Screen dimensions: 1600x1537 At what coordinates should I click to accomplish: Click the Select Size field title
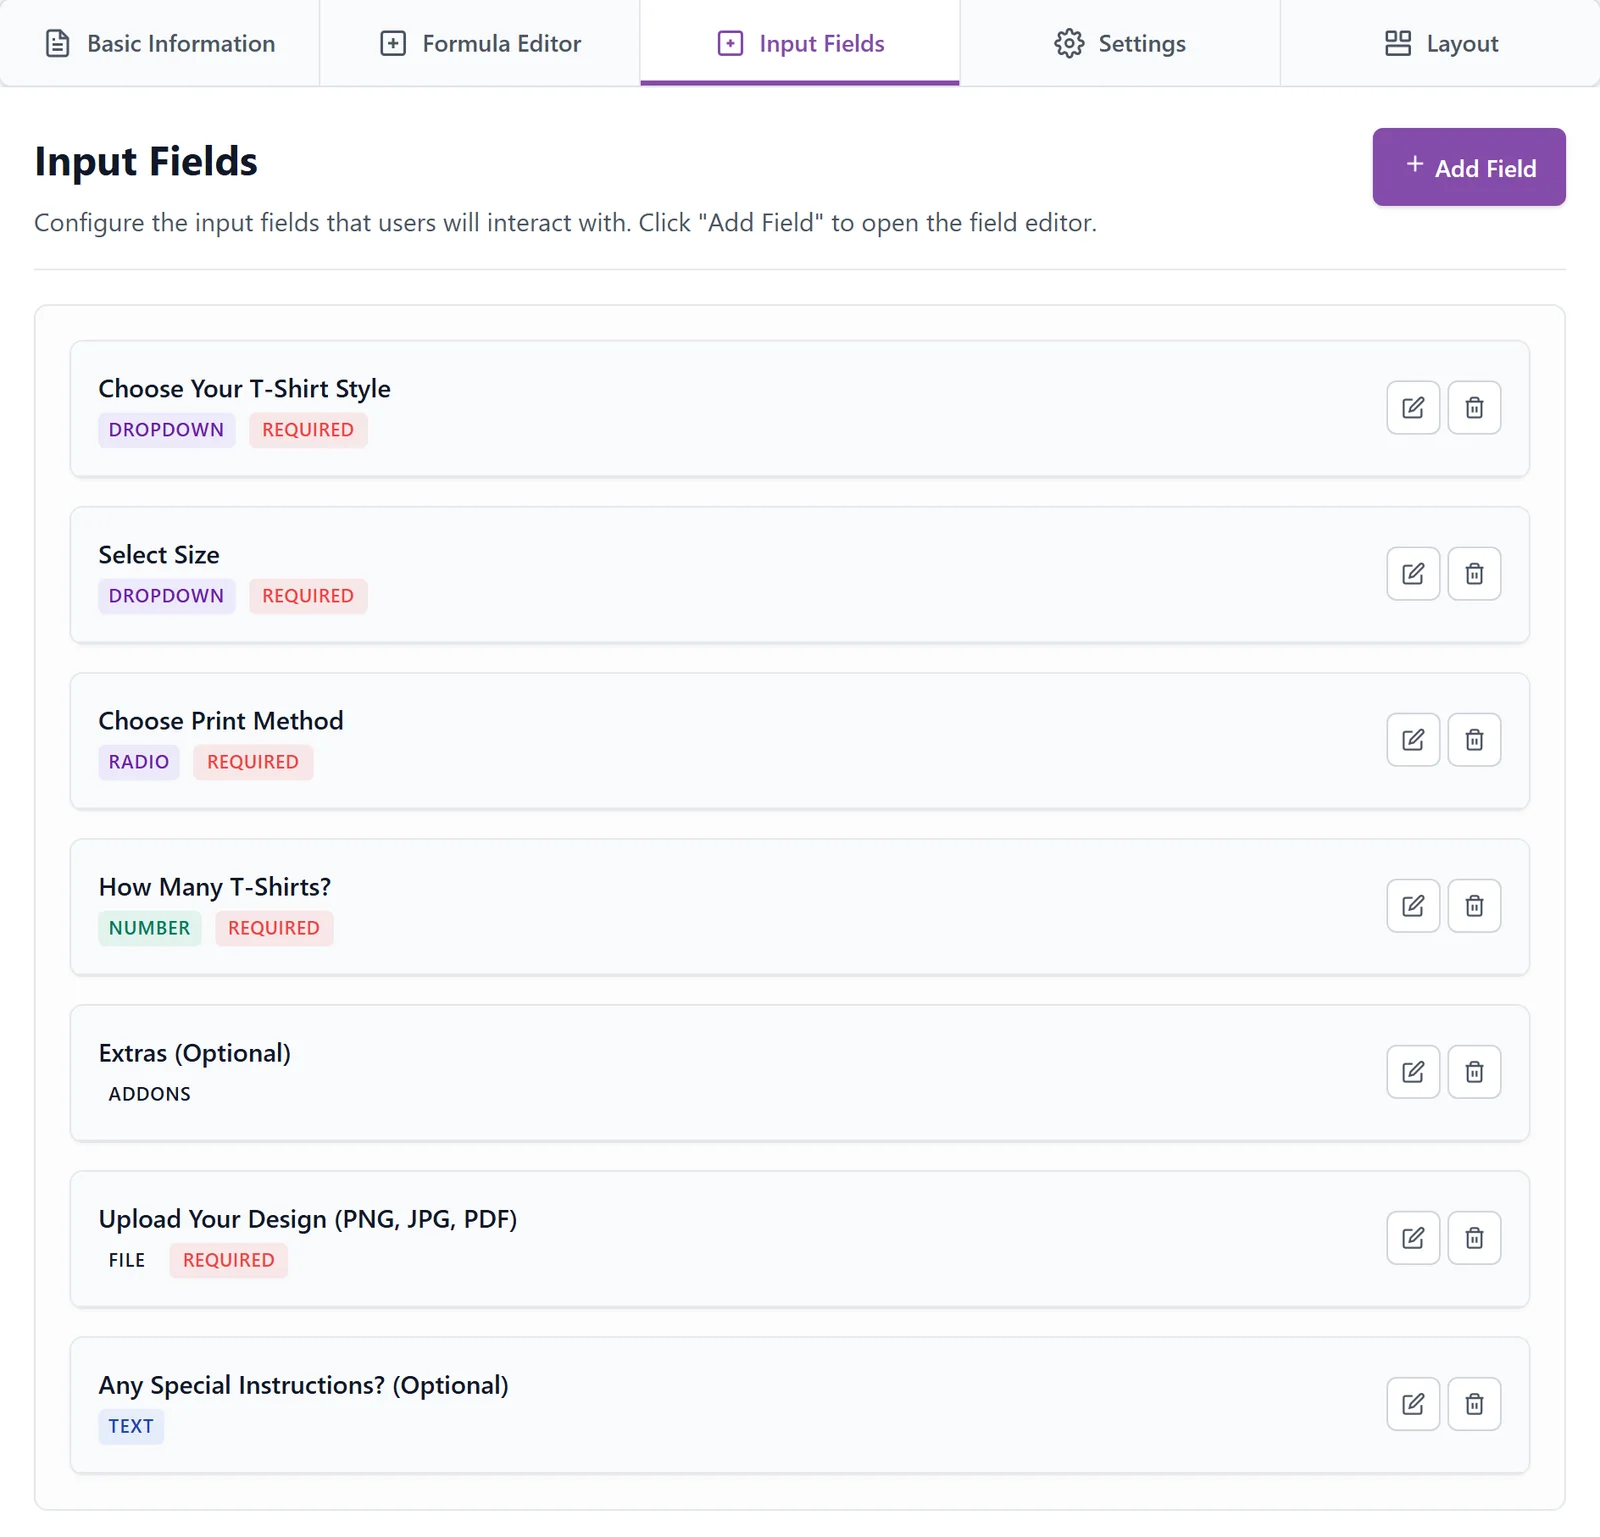click(159, 554)
